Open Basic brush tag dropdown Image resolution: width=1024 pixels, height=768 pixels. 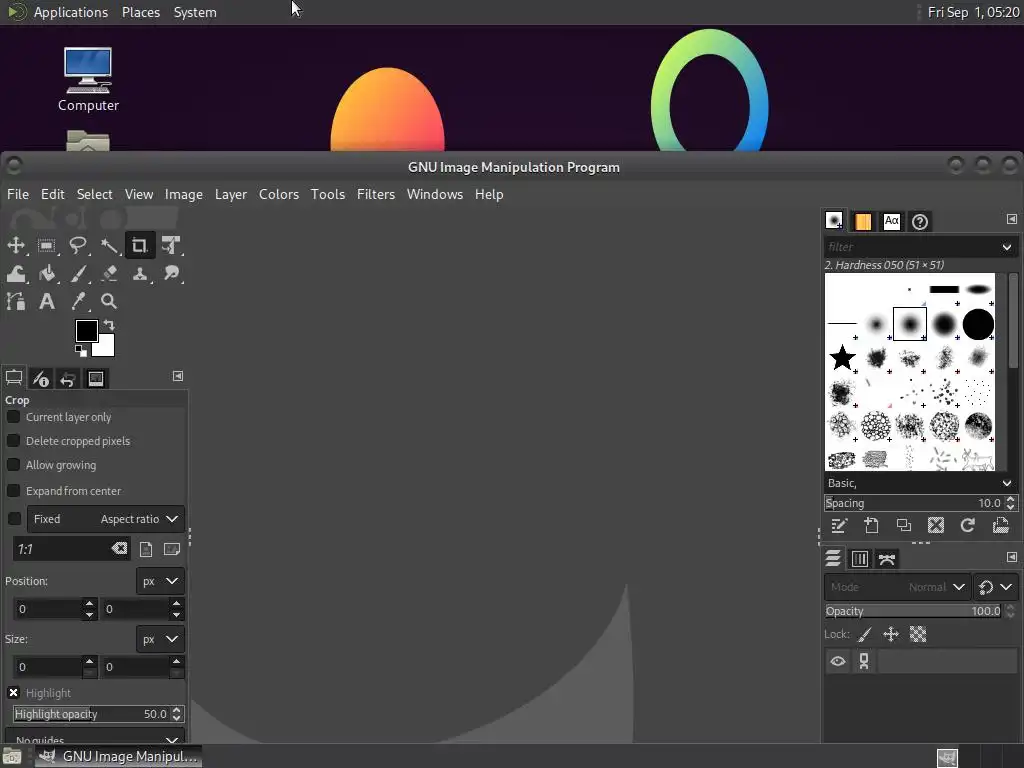click(1006, 483)
